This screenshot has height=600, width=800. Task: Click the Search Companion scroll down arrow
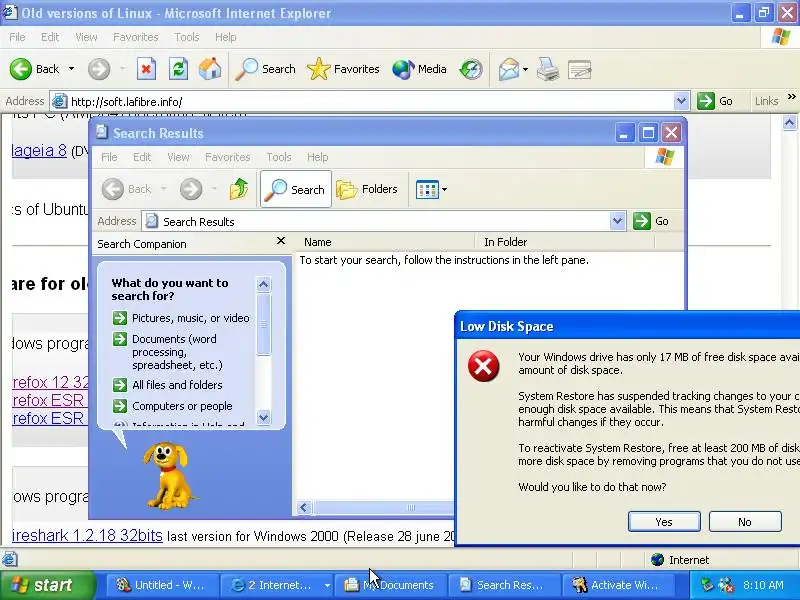pos(263,417)
